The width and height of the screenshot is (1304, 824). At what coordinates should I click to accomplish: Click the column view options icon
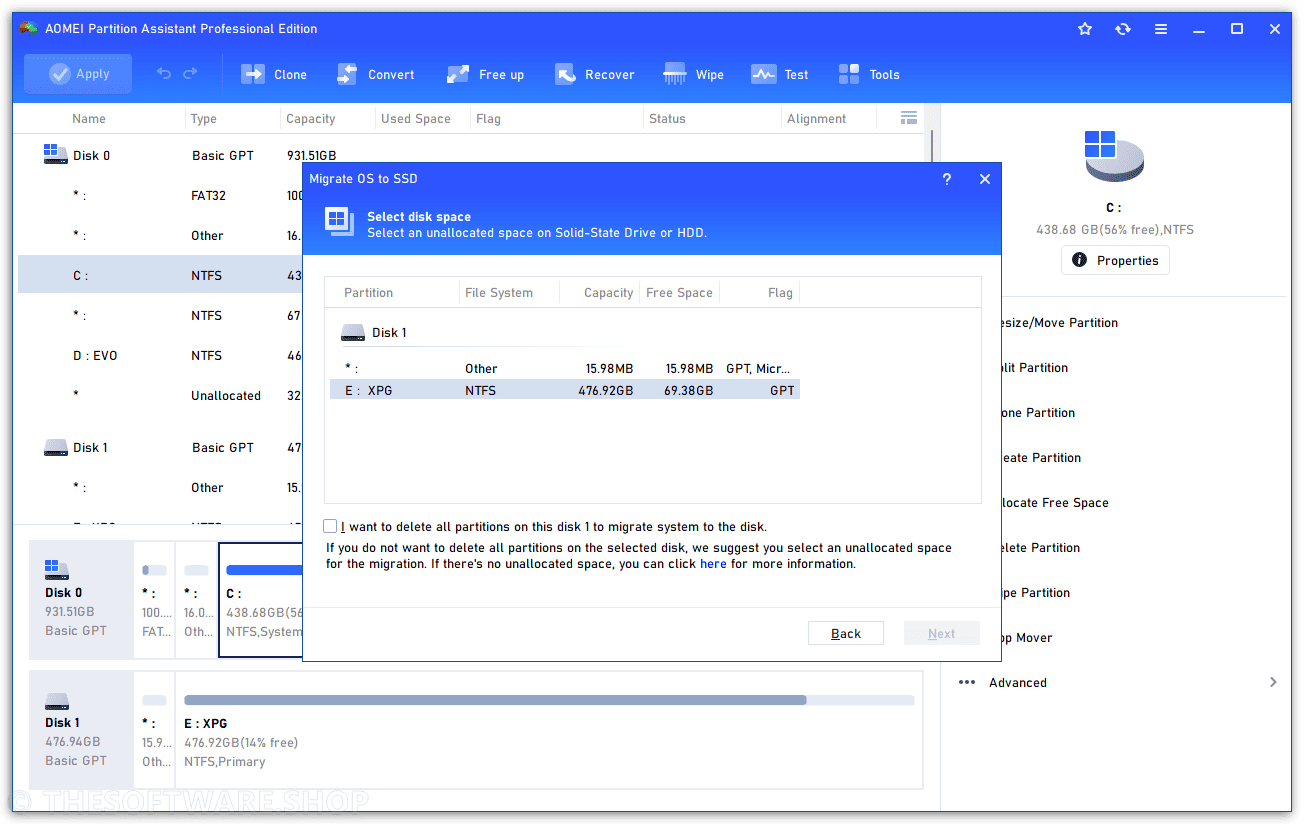click(x=909, y=118)
